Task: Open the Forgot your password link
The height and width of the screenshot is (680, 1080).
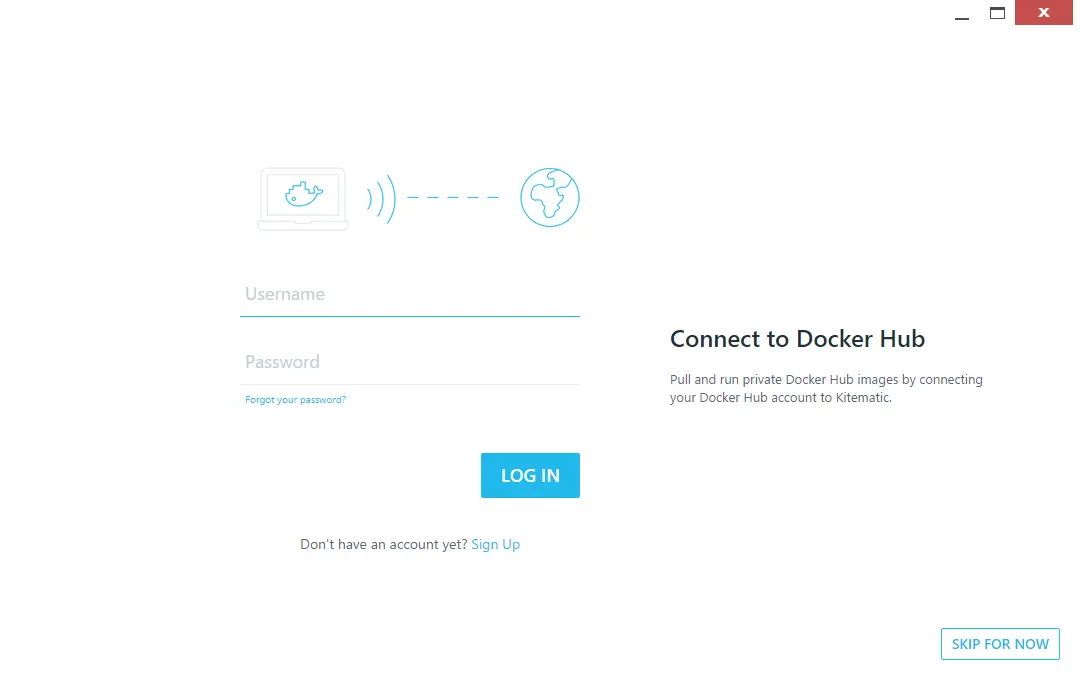Action: click(295, 400)
